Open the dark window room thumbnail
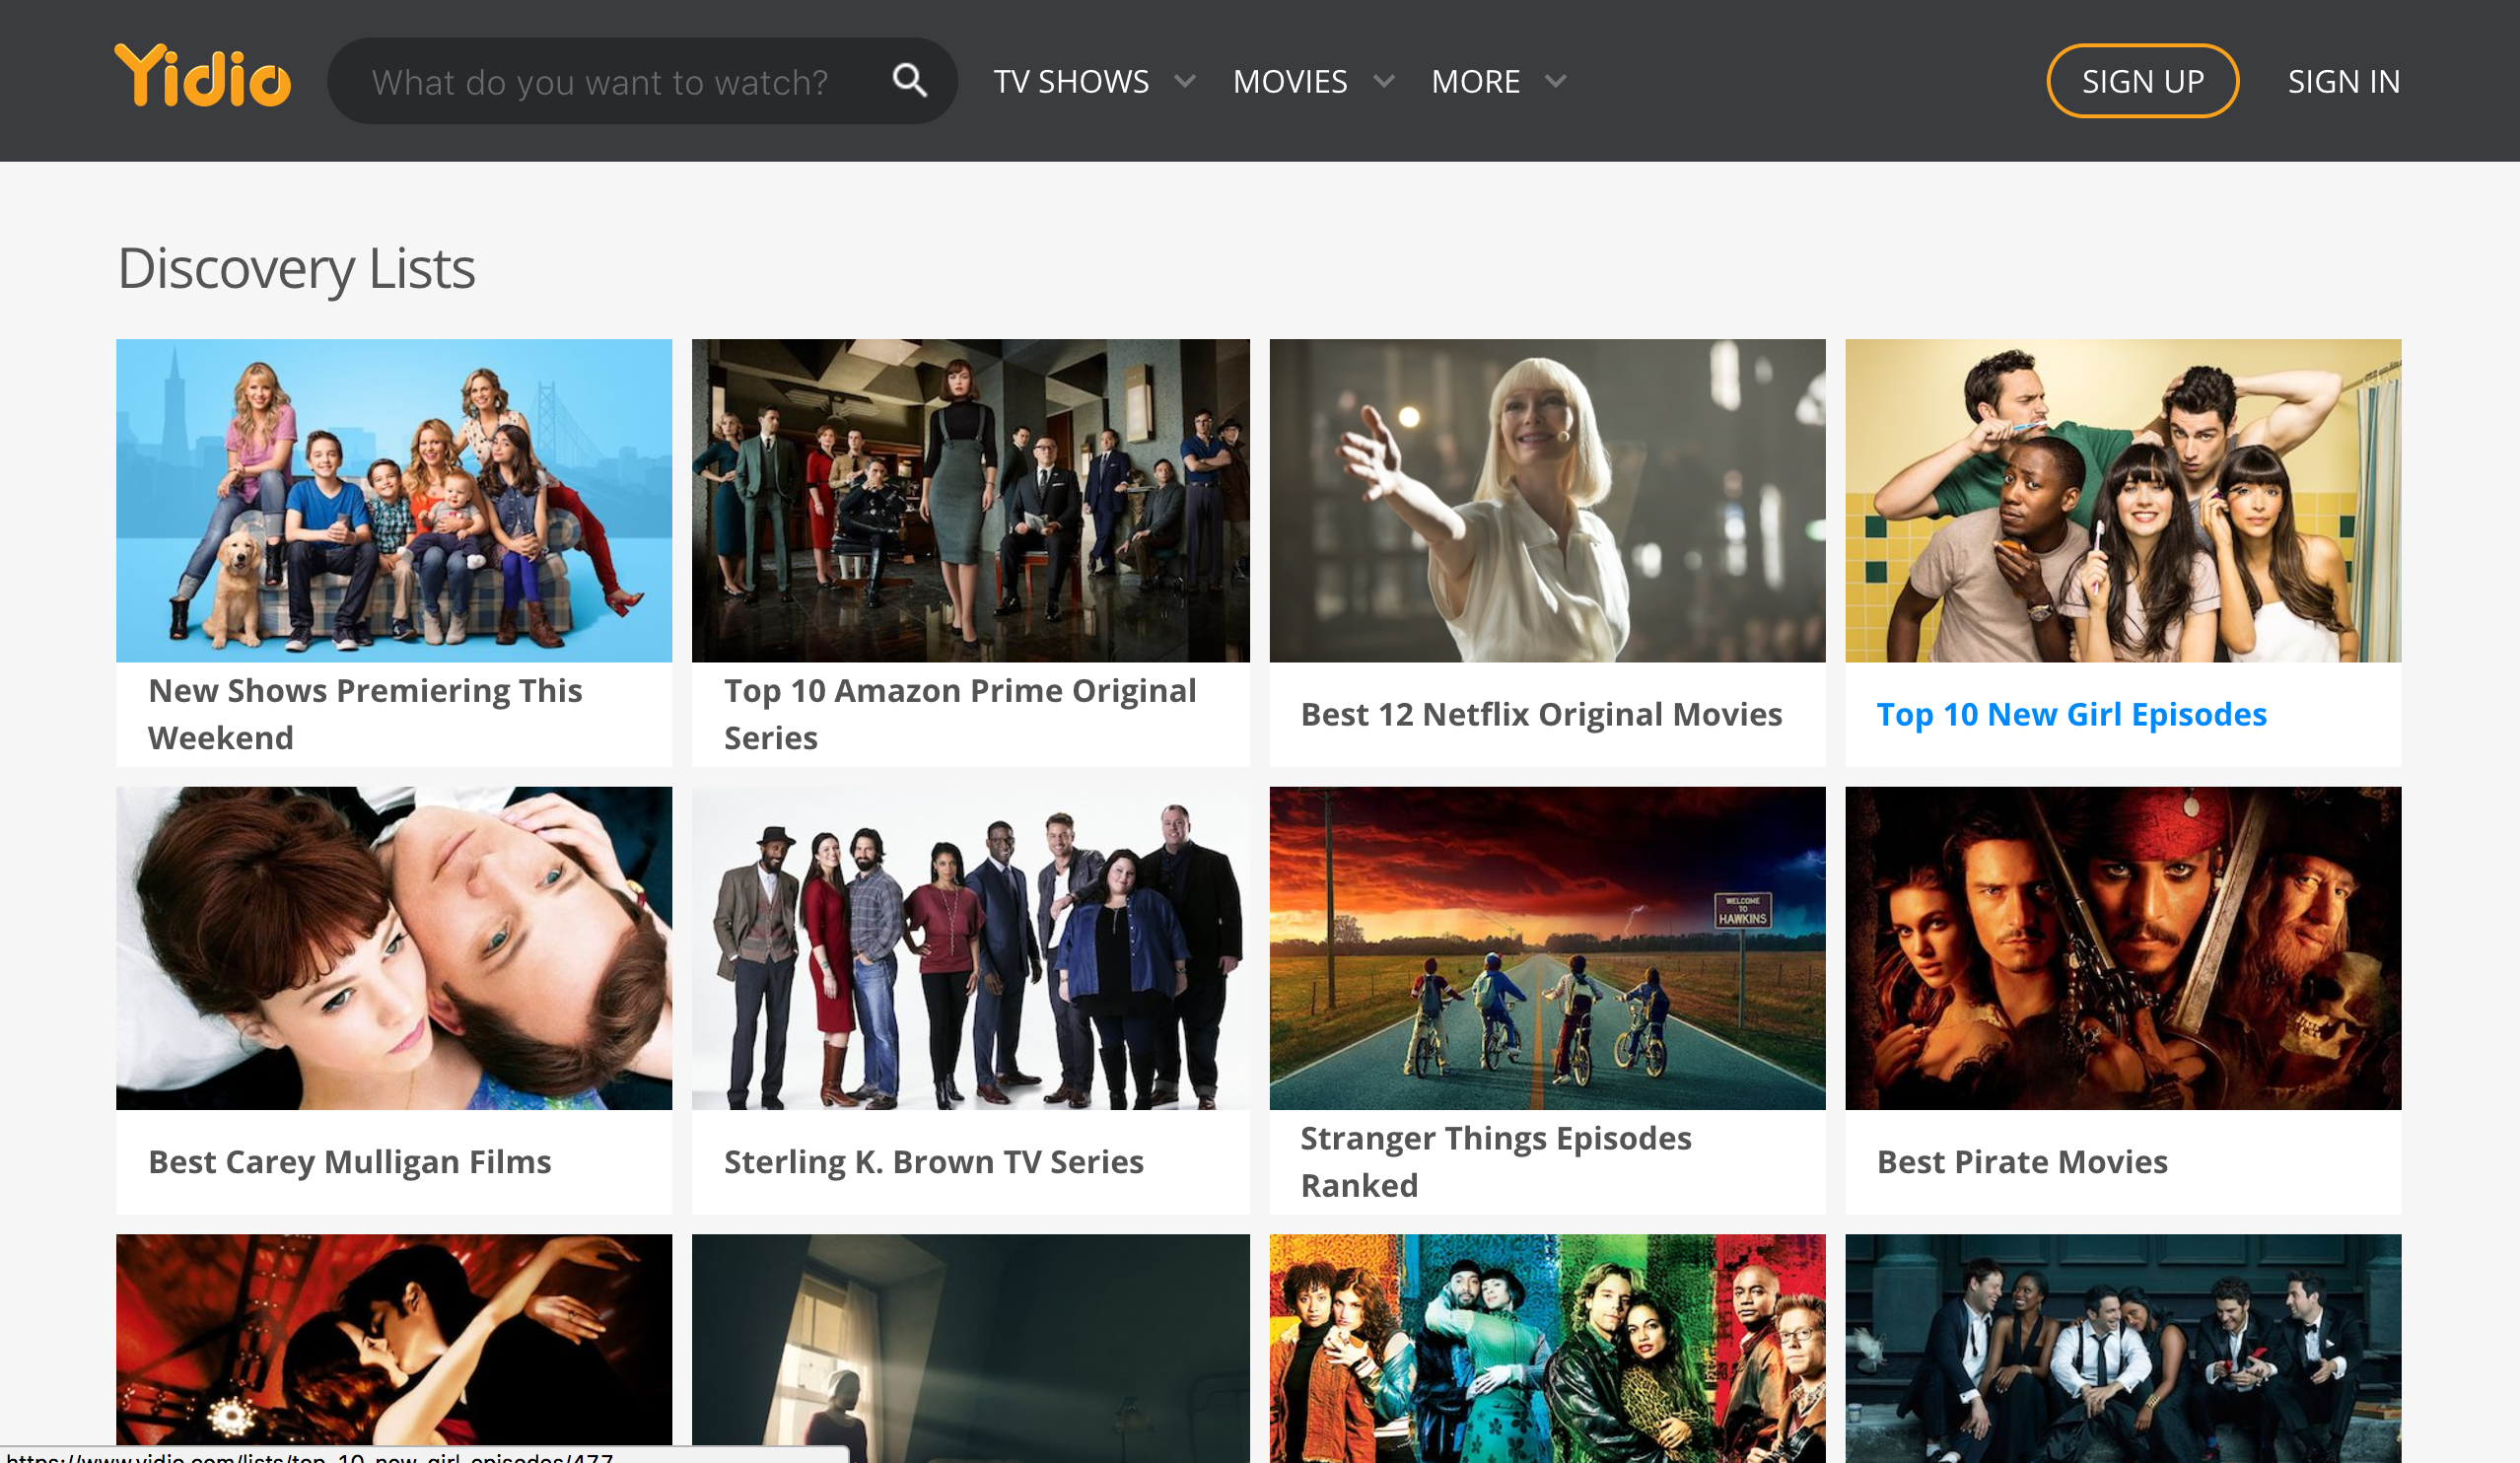2520x1463 pixels. tap(970, 1348)
